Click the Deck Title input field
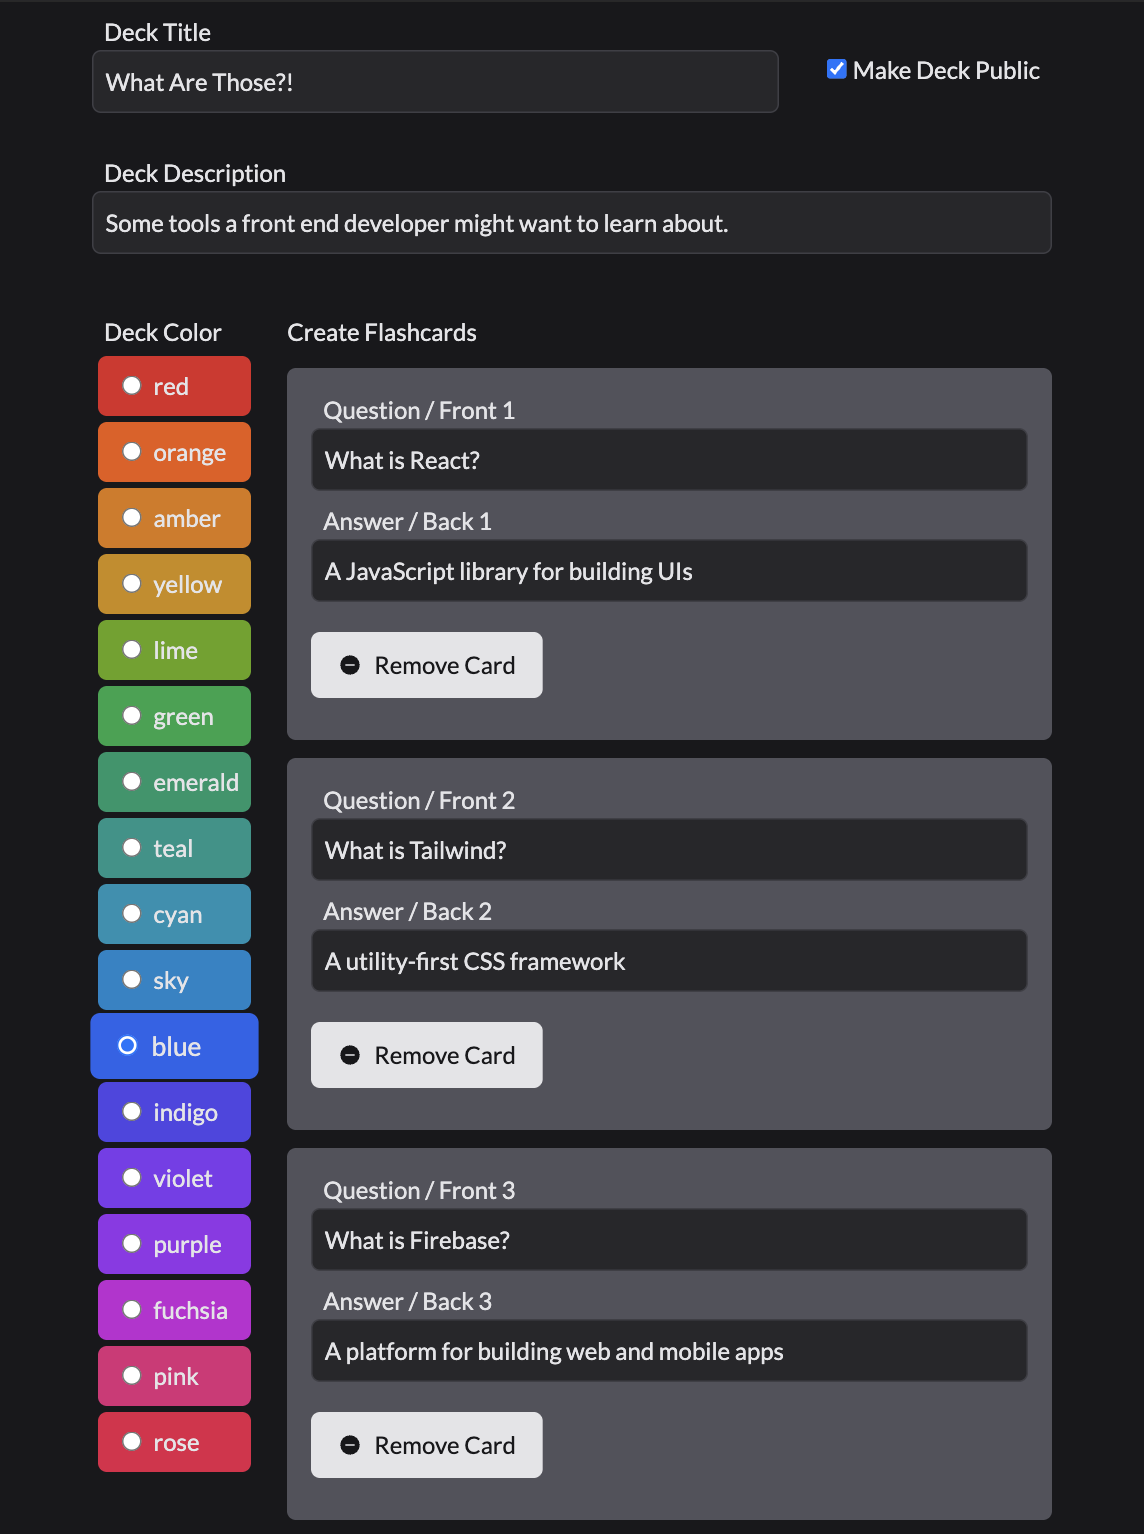 coord(435,82)
